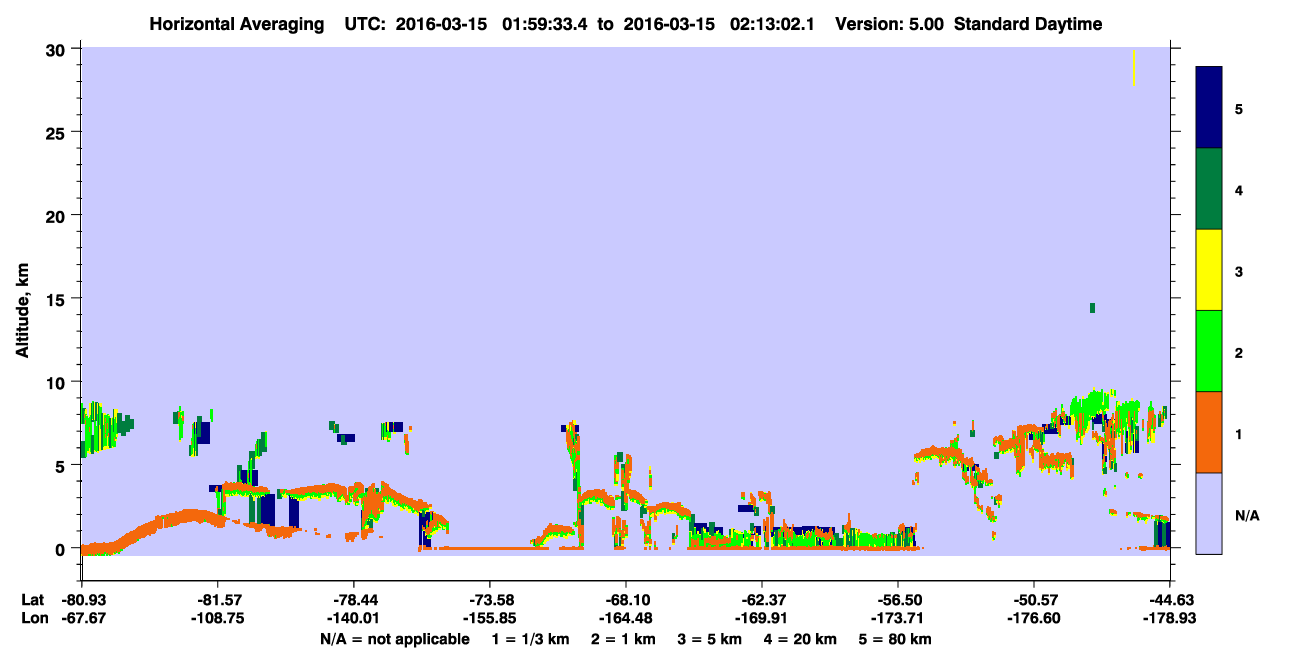This screenshot has width=1300, height=667.
Task: Click the legend text '2 = 1 km'
Action: click(x=623, y=639)
